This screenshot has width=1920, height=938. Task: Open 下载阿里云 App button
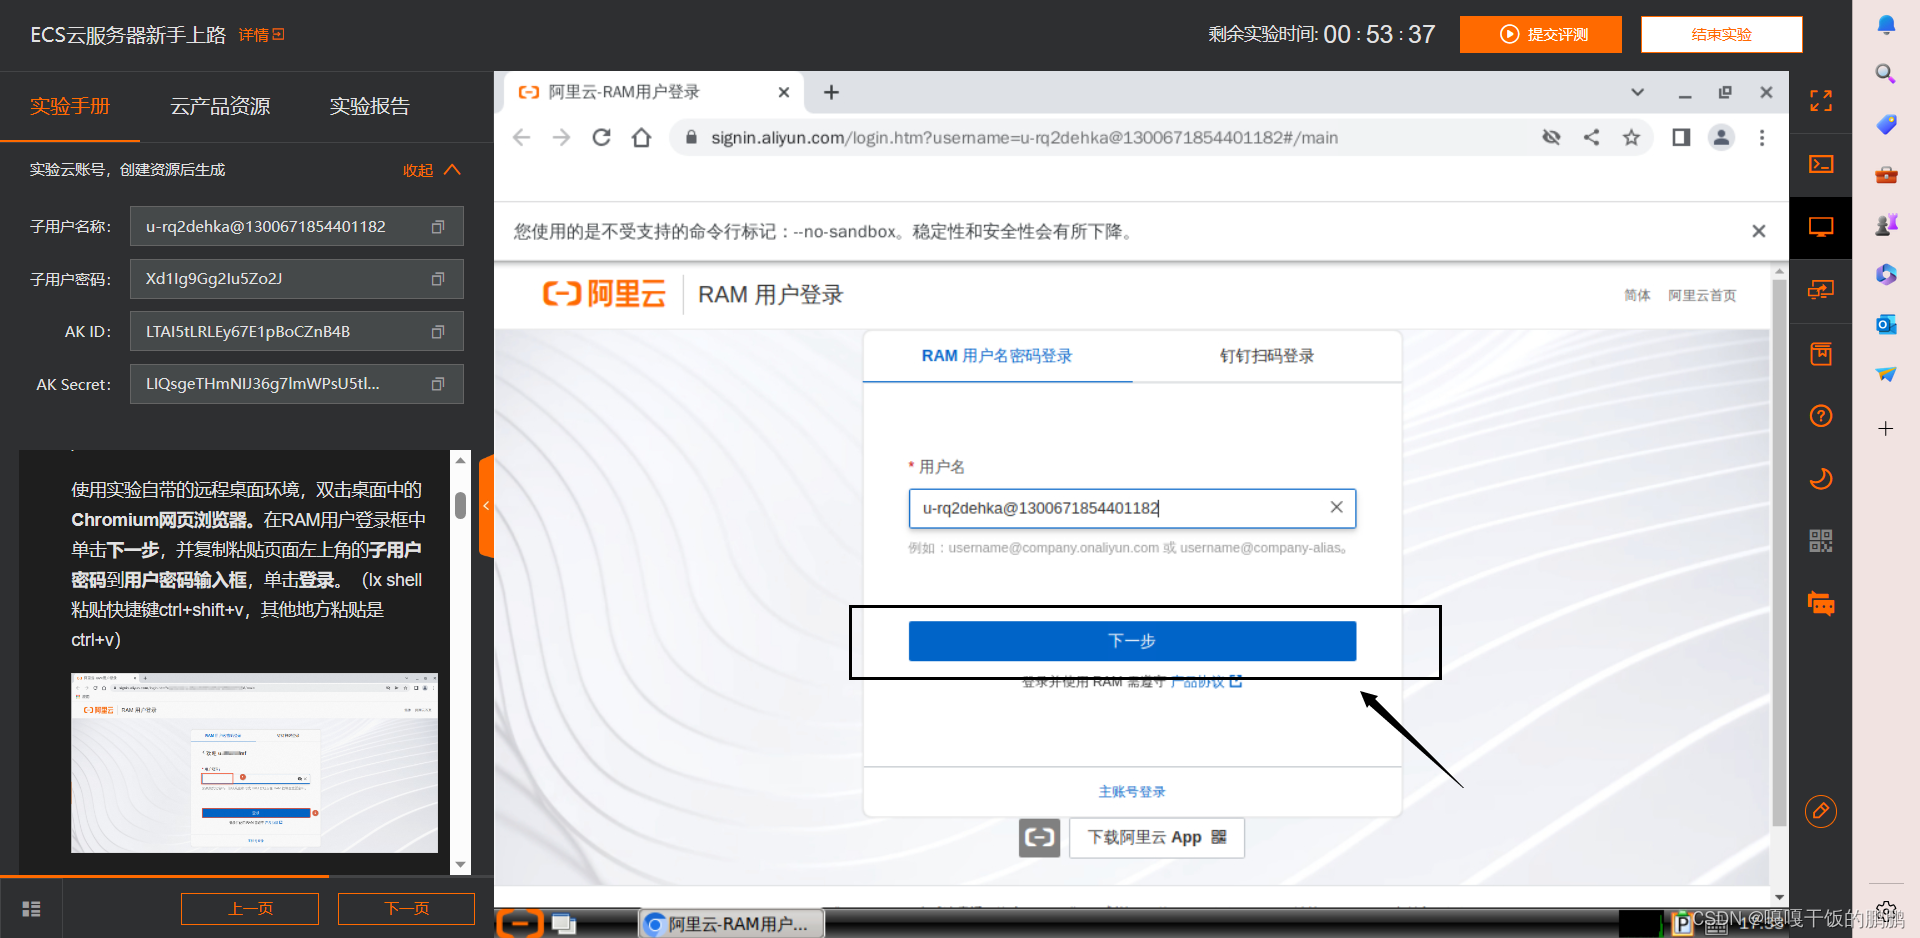click(x=1157, y=837)
